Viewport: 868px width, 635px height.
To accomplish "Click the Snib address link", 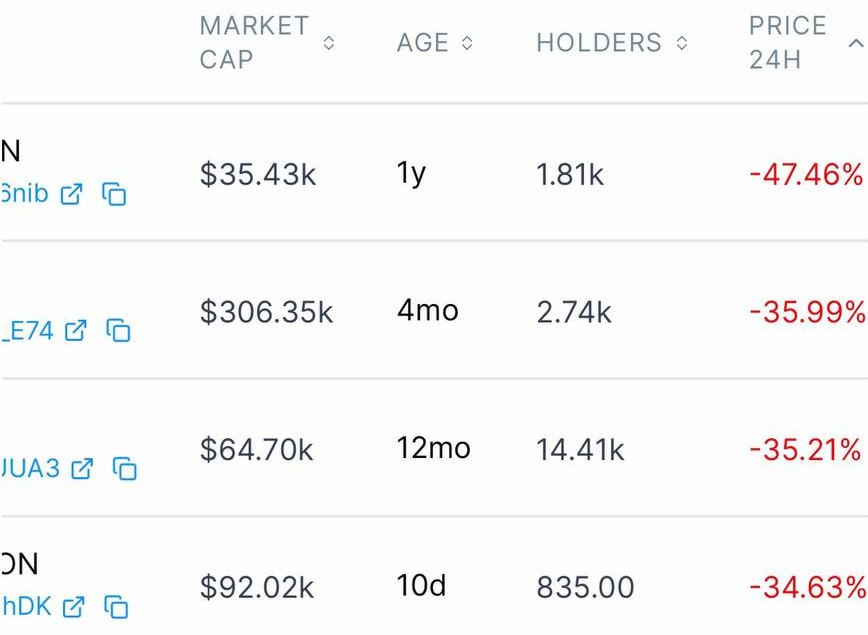I will 24,194.
